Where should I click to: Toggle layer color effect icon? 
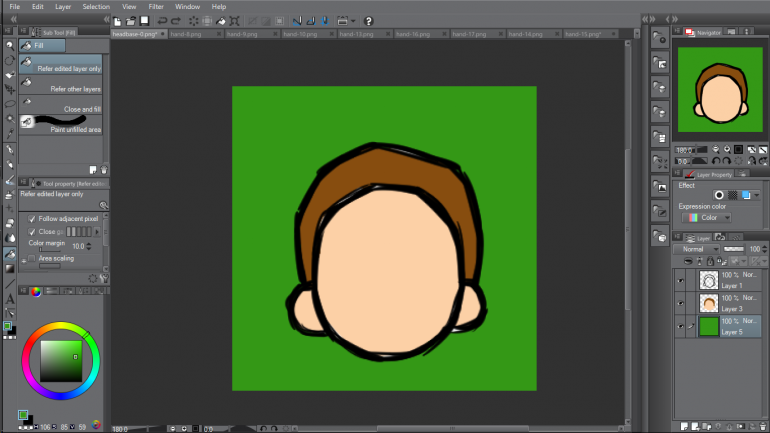[746, 195]
